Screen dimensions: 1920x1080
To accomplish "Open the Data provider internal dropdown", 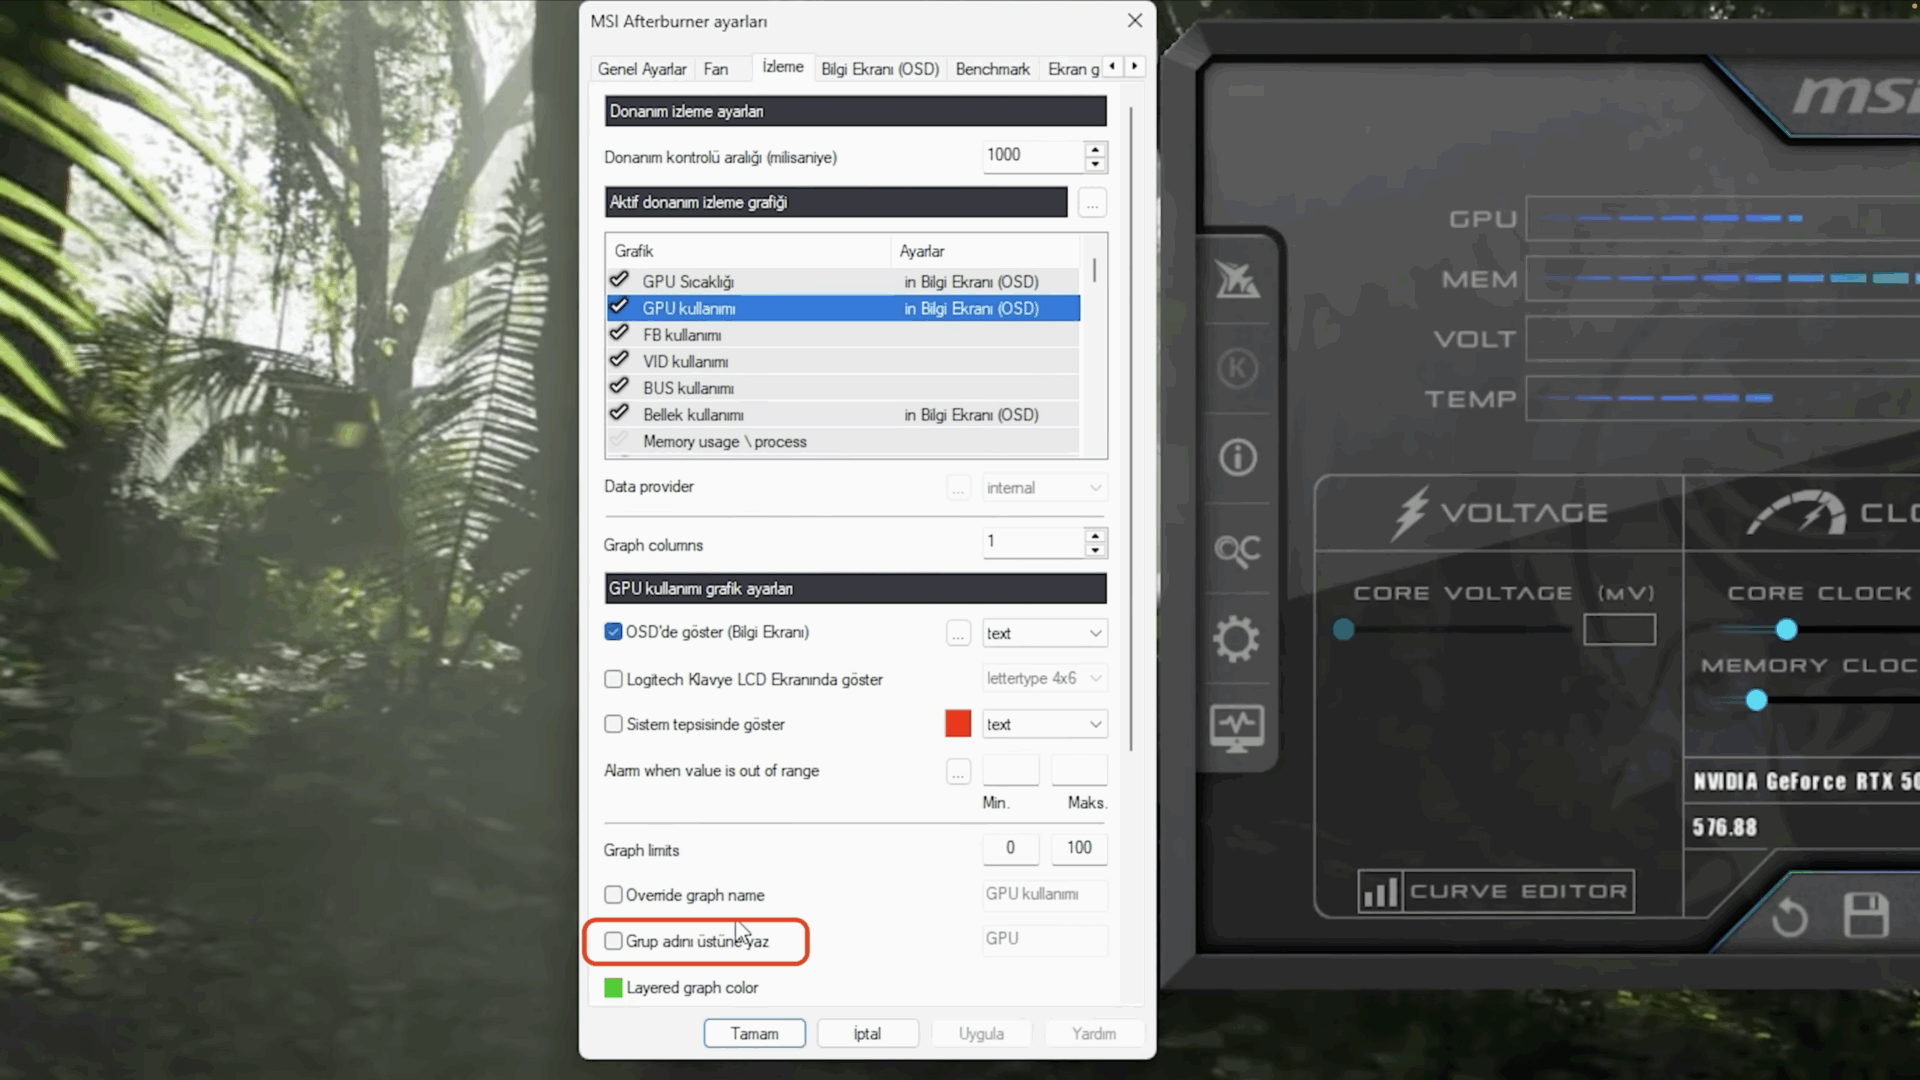I will click(1043, 487).
